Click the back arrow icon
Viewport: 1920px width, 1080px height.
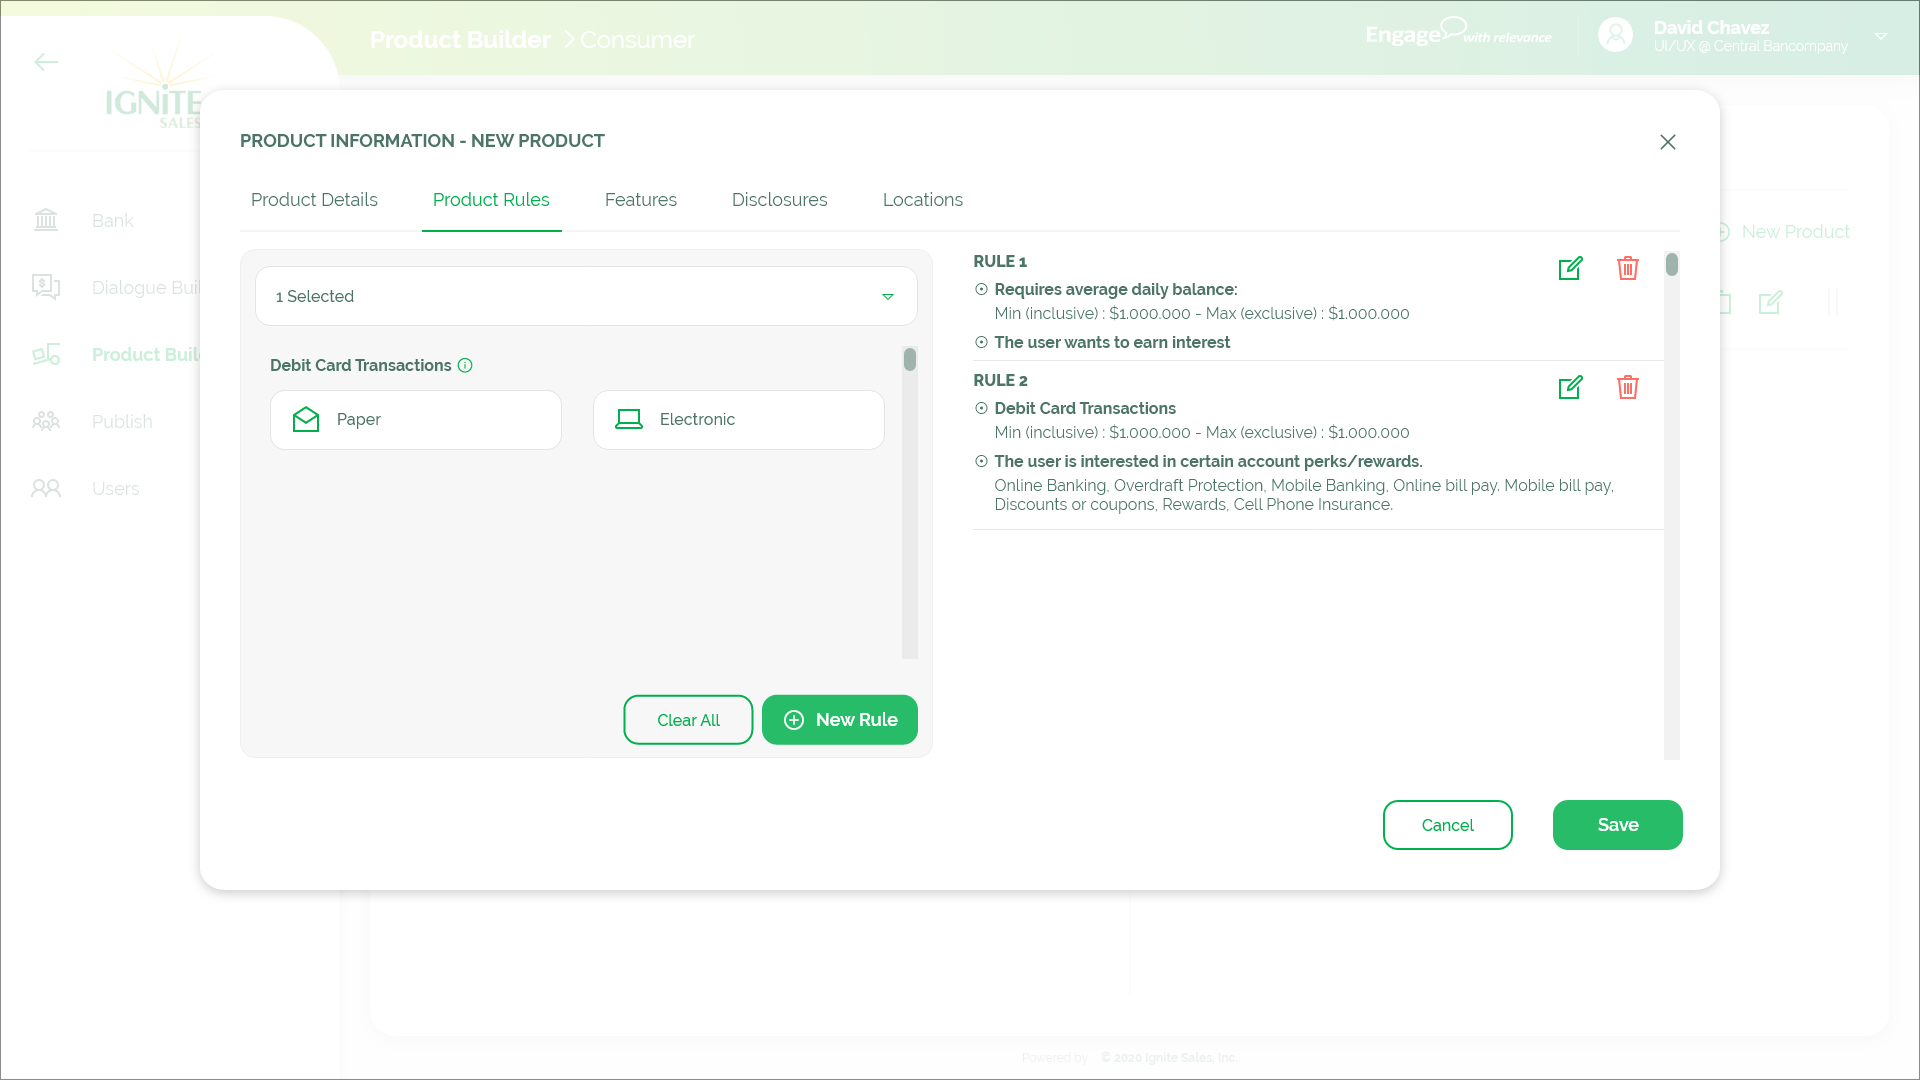pos(46,62)
